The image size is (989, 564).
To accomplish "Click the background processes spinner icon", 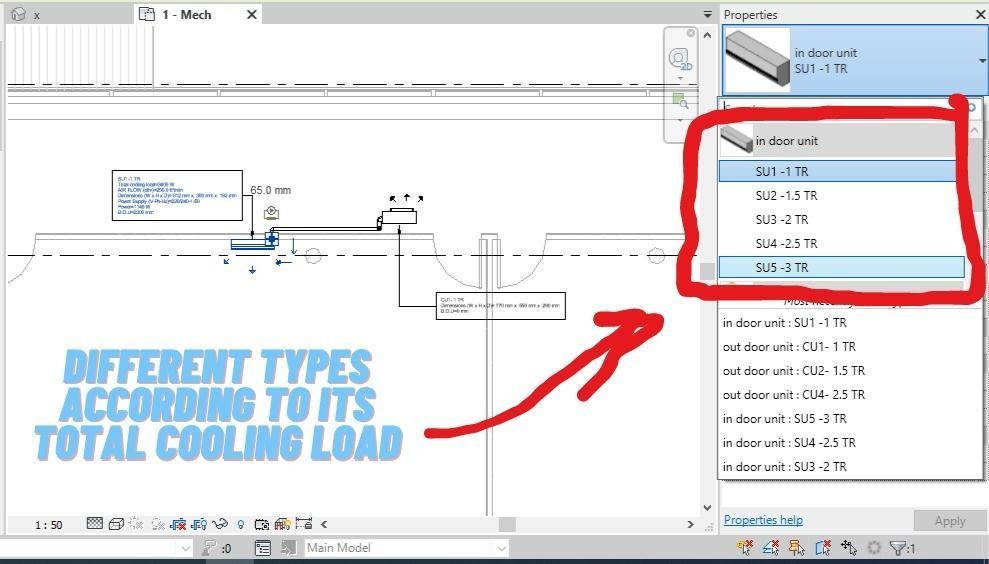I will click(874, 547).
